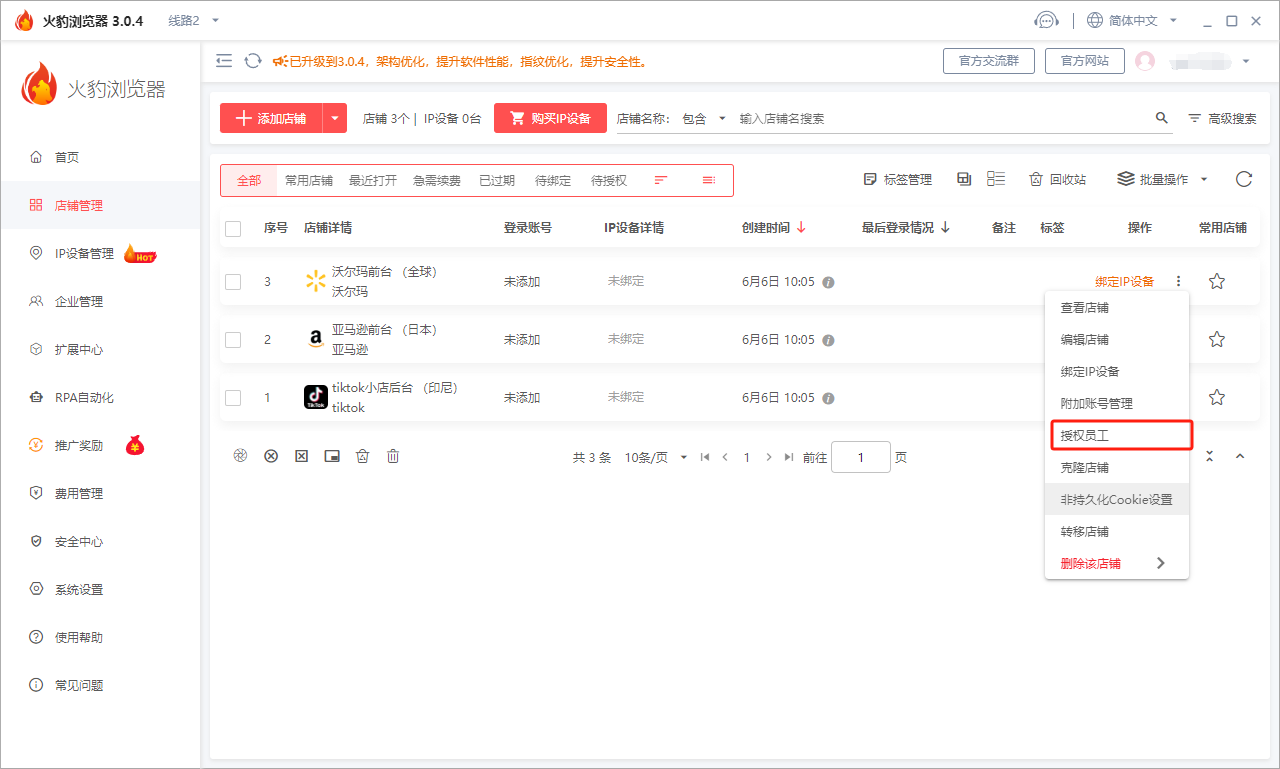Collapse the sidebar with the menu icon
This screenshot has width=1280, height=769.
point(224,61)
